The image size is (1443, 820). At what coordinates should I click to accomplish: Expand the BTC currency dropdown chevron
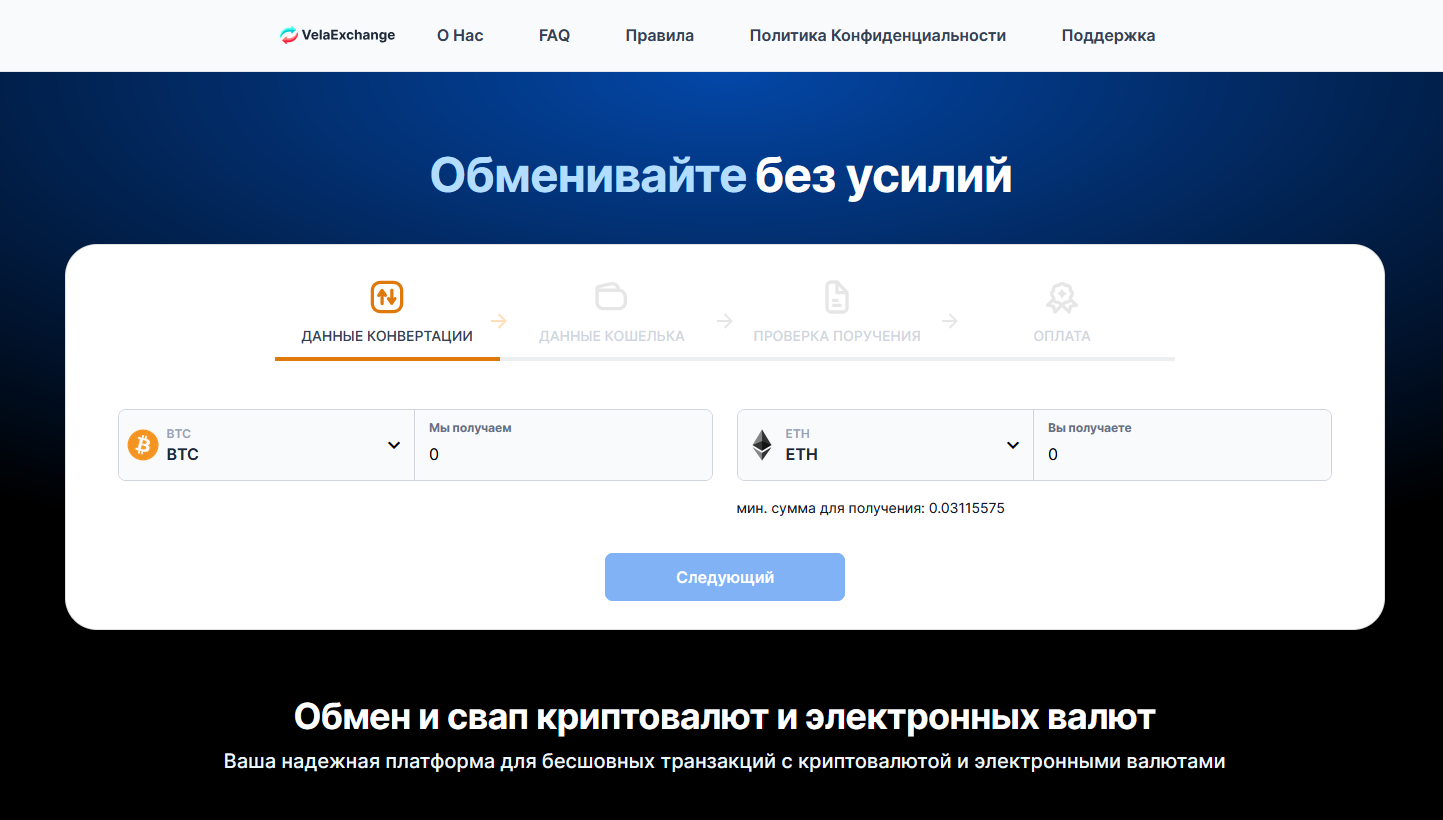(x=394, y=445)
